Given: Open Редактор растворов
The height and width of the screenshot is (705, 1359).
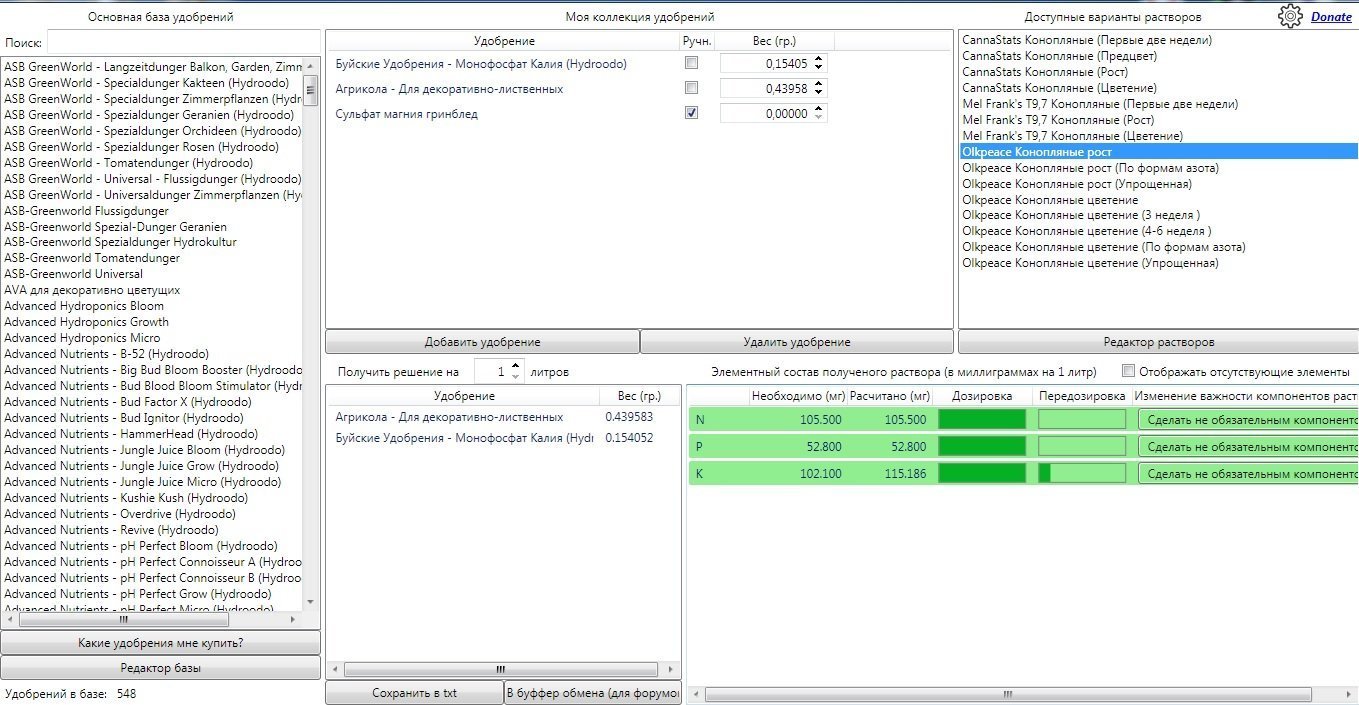Looking at the screenshot, I should pos(1159,342).
